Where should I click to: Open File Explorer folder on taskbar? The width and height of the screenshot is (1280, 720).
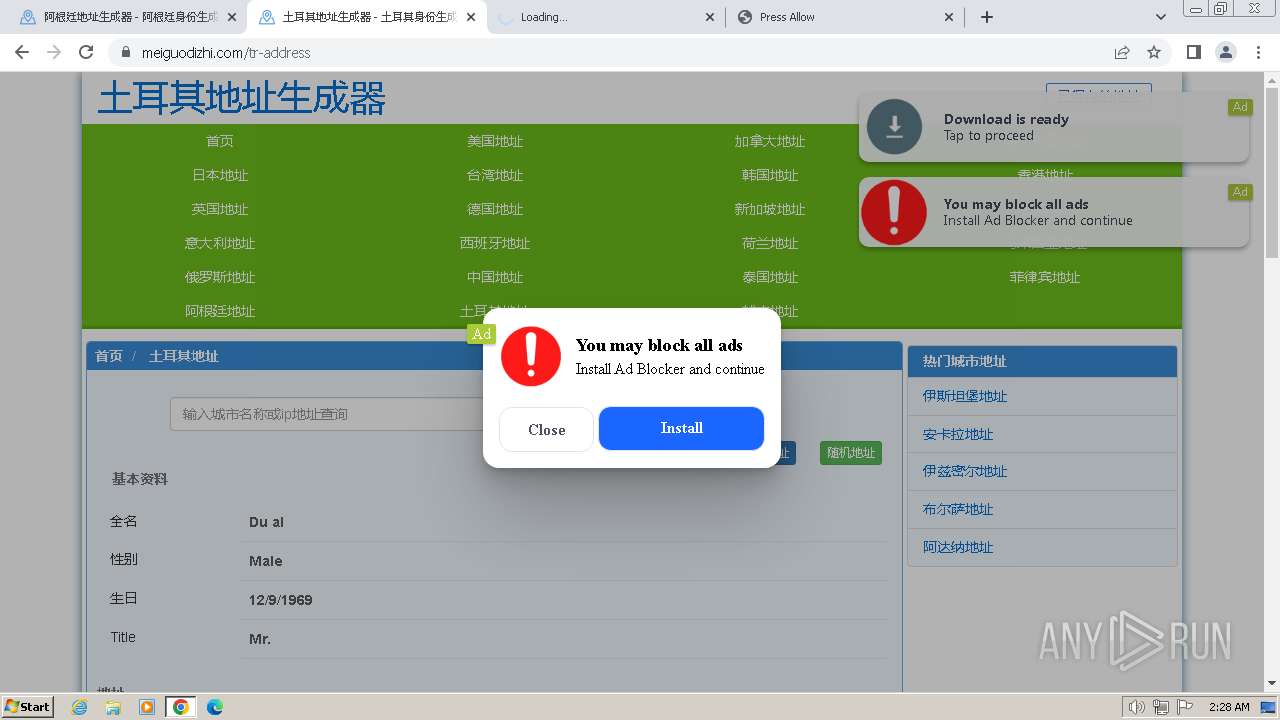click(x=113, y=707)
